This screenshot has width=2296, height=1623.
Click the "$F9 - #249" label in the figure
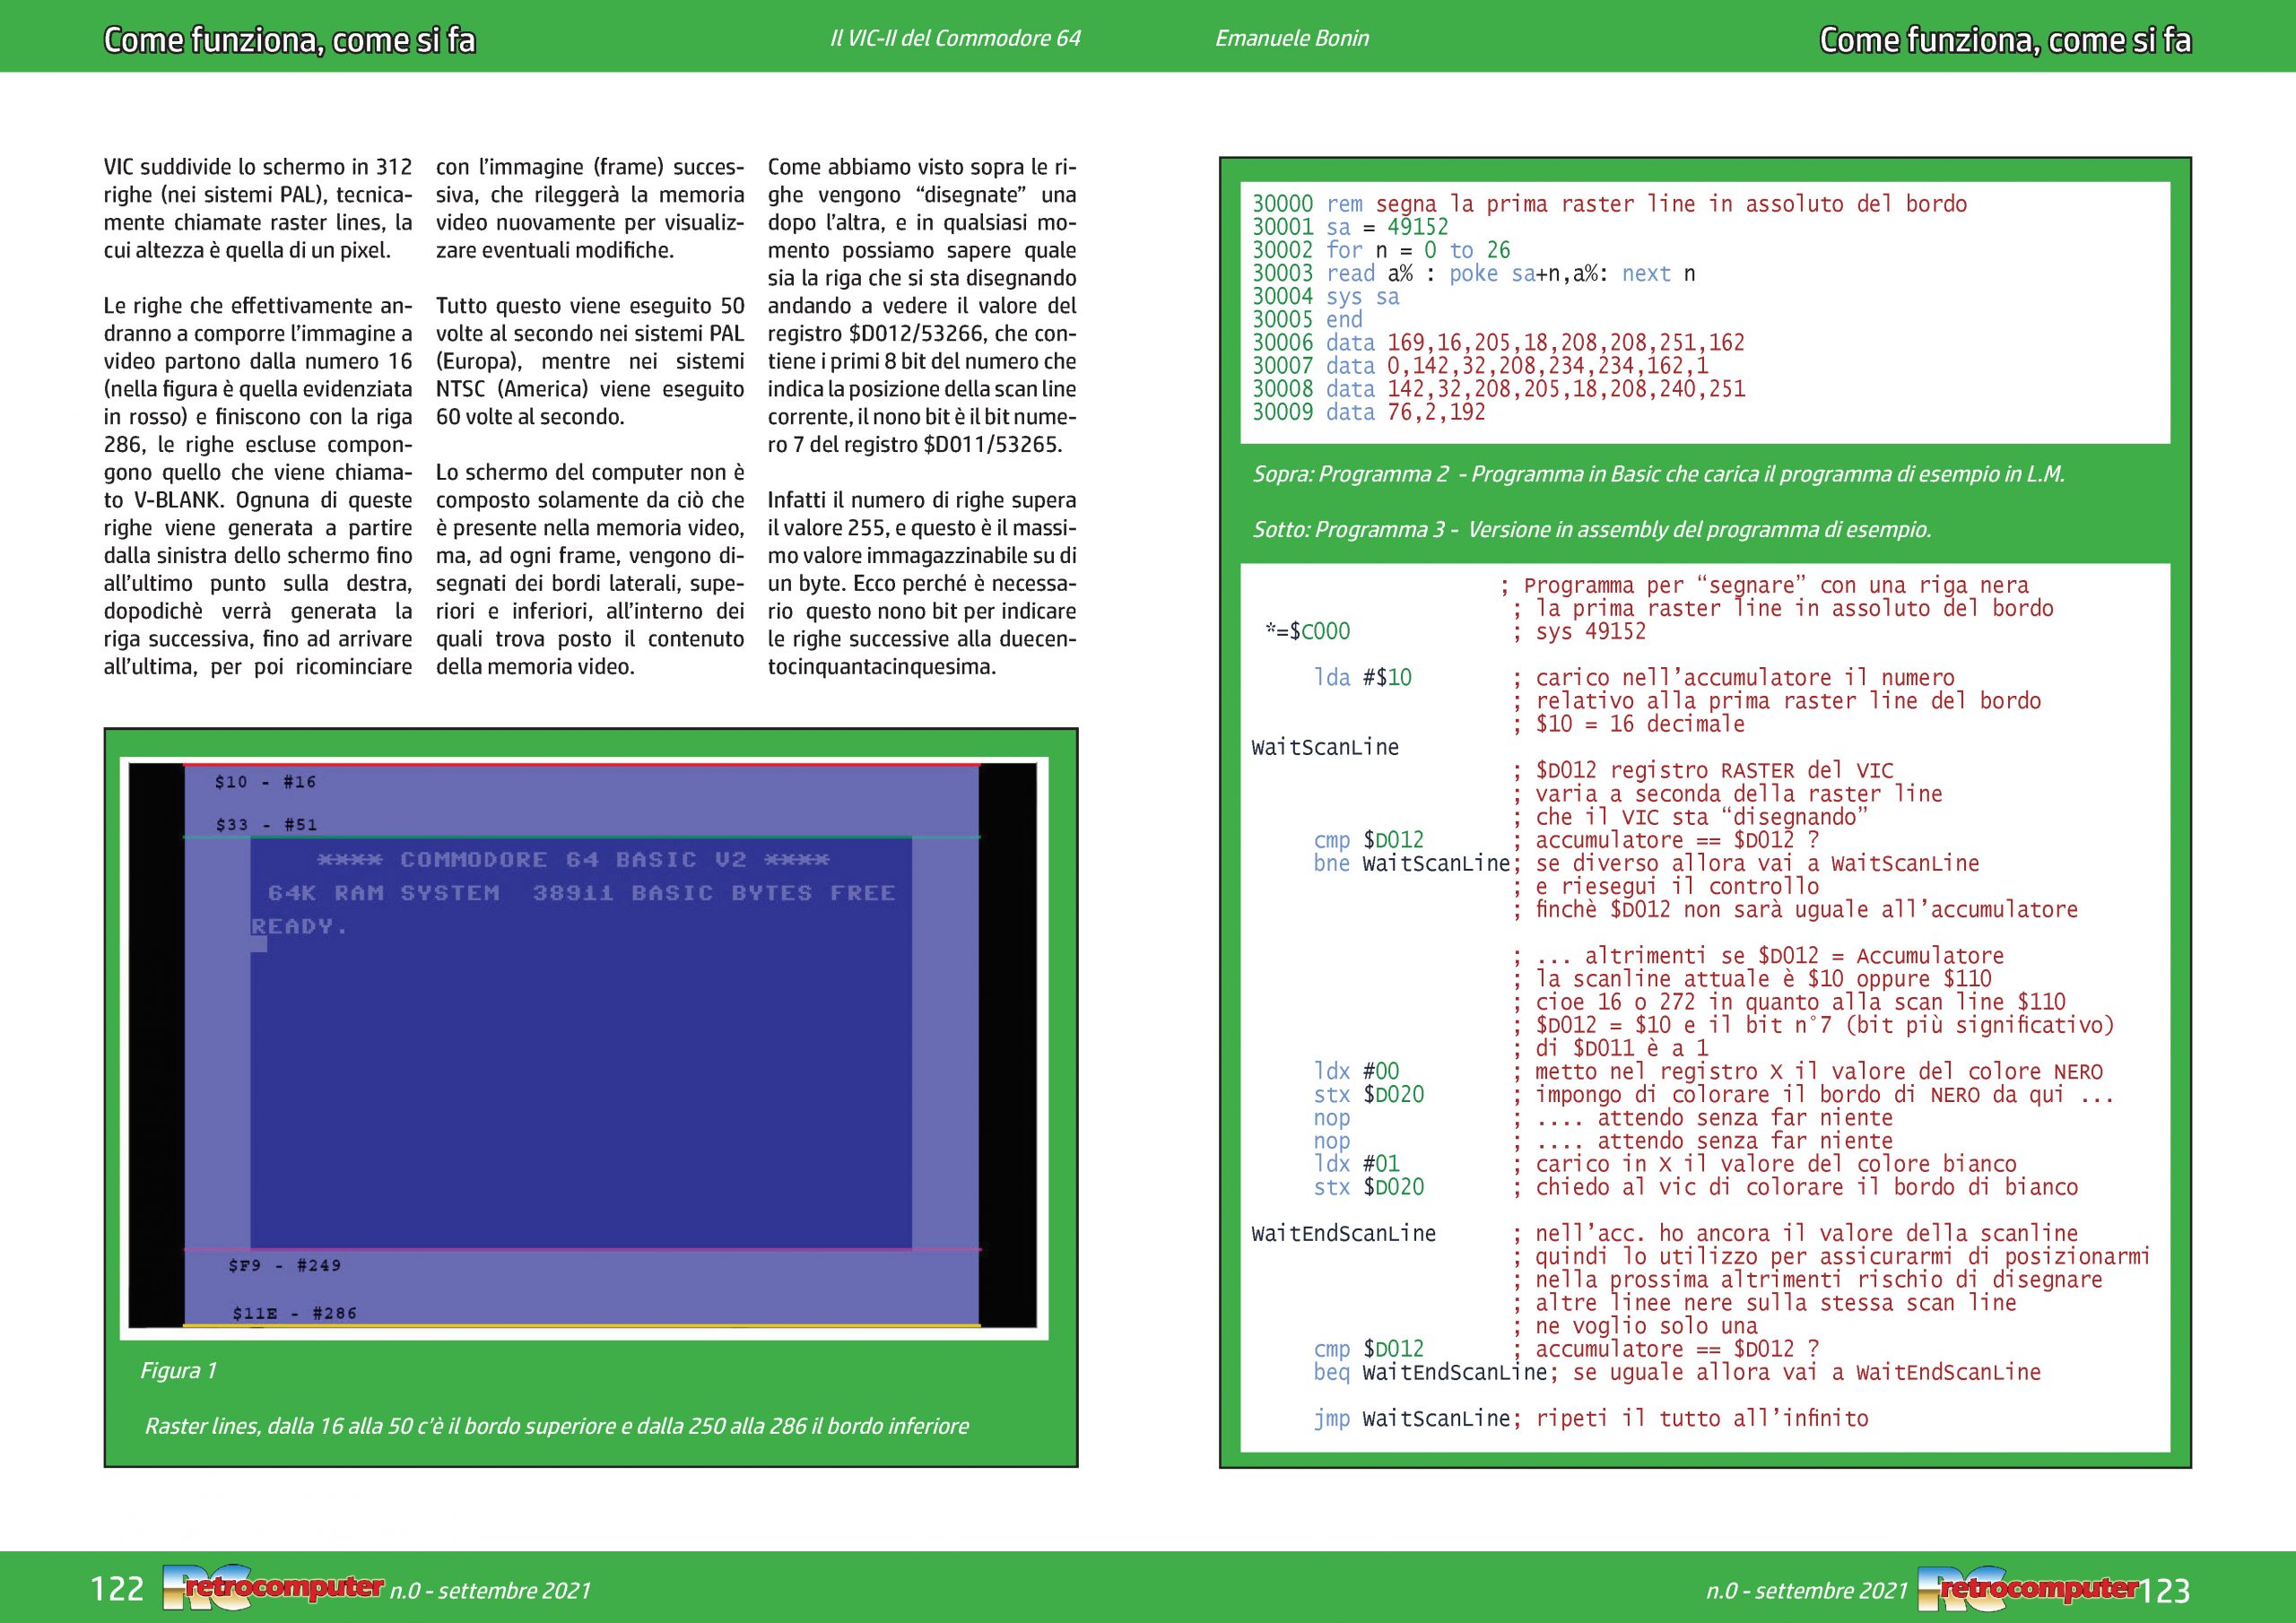(285, 1265)
